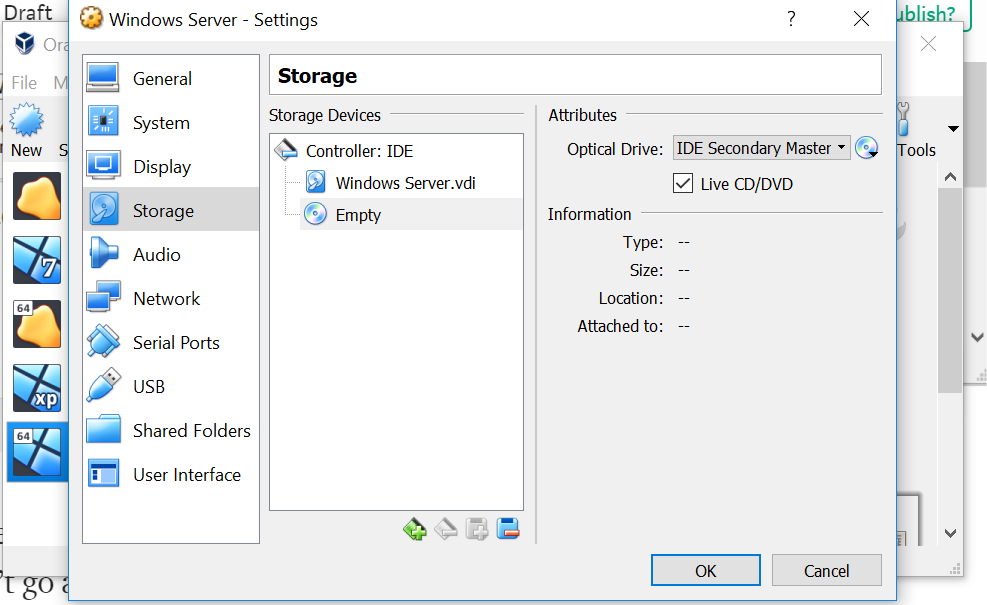Click the remove storage controller icon
The width and height of the screenshot is (987, 605).
pyautogui.click(x=446, y=529)
